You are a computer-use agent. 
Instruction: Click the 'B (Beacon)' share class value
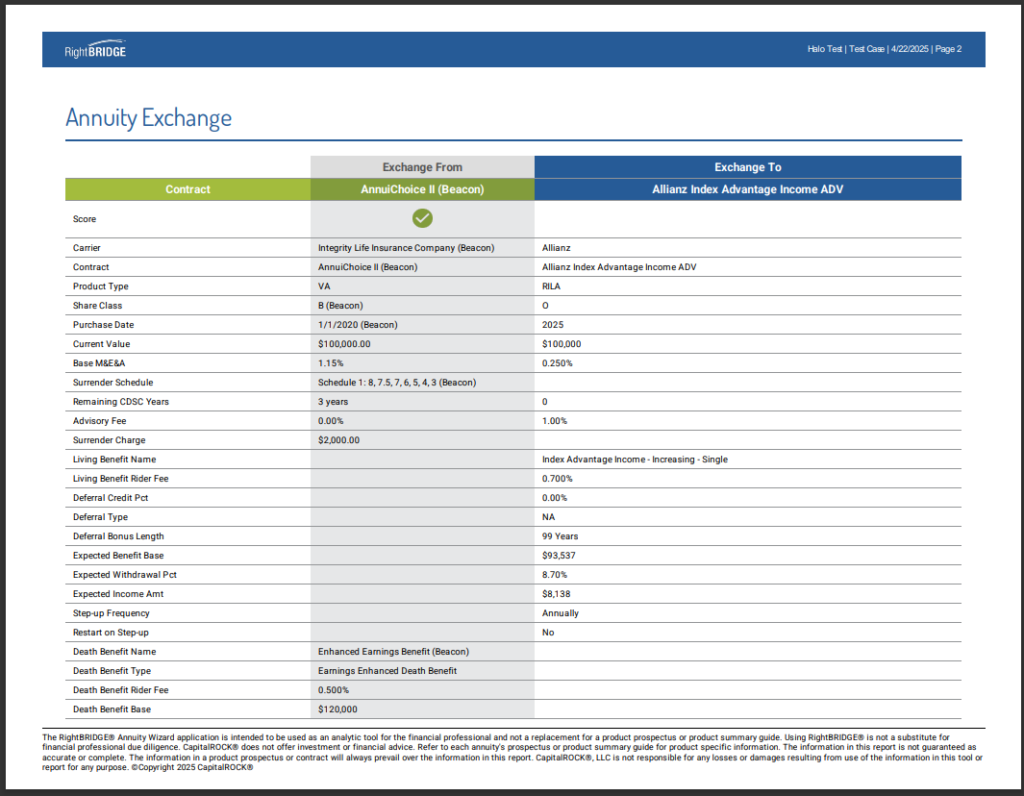click(x=340, y=306)
